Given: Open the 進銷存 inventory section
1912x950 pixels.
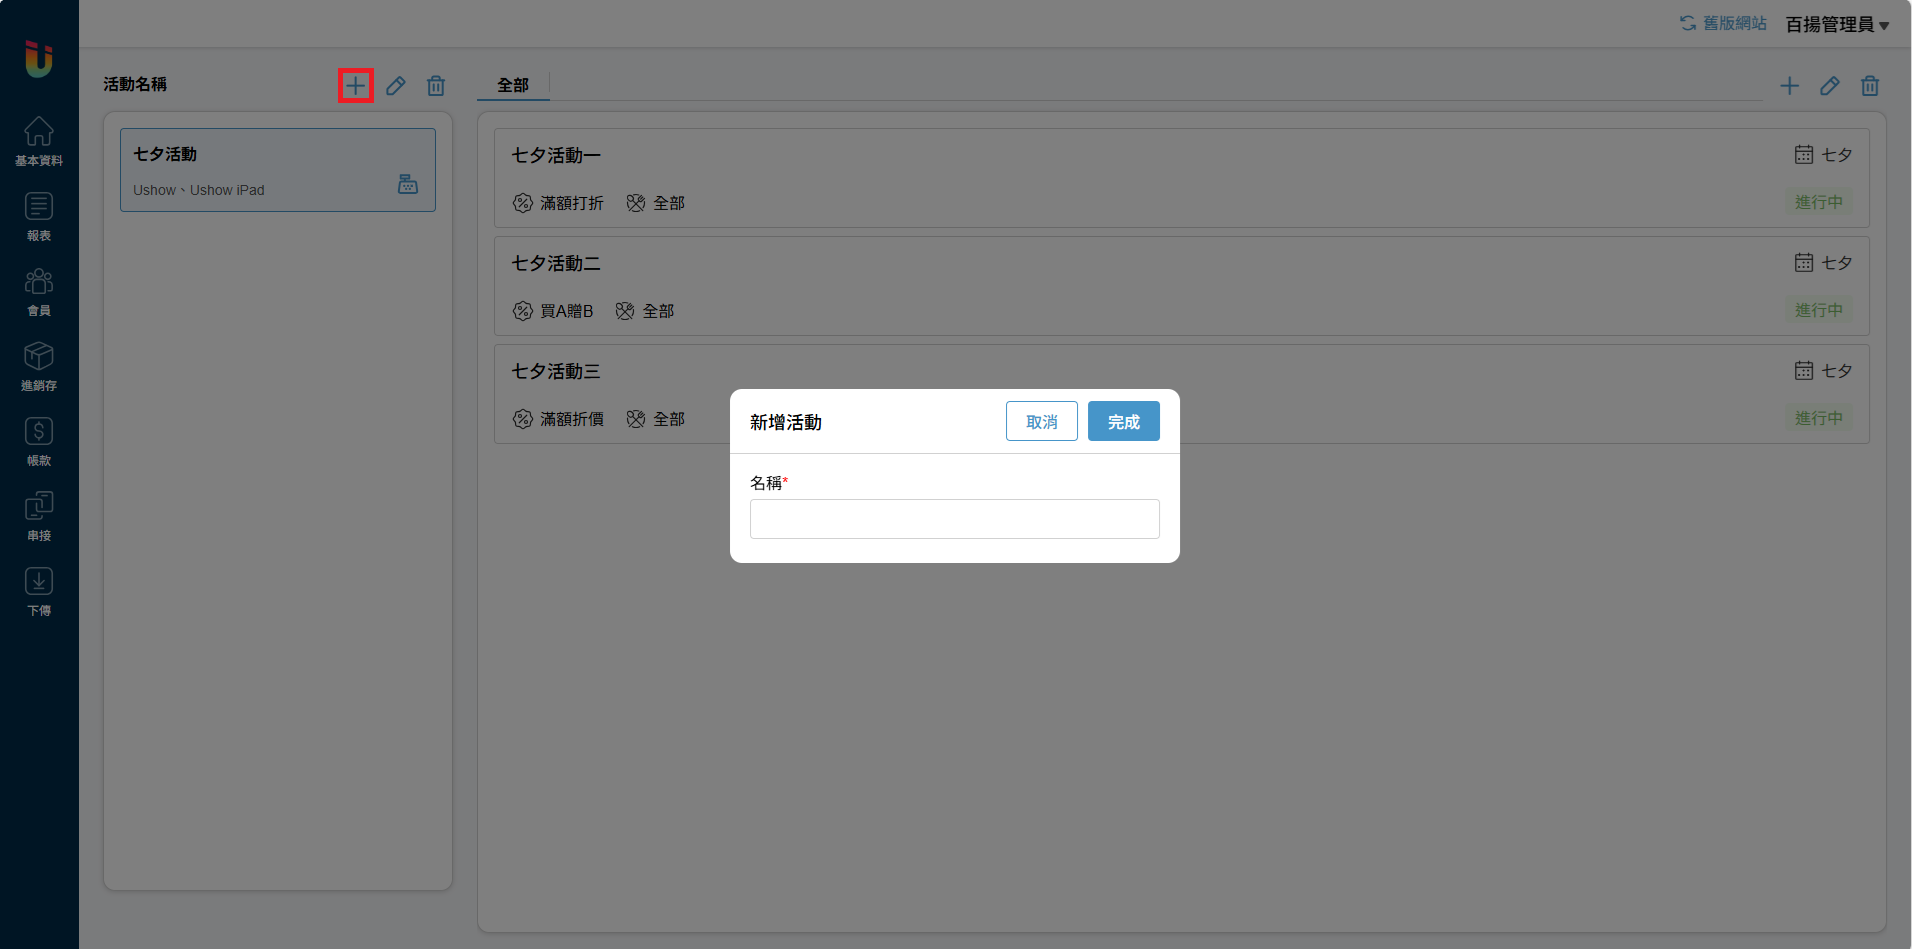Looking at the screenshot, I should (39, 366).
